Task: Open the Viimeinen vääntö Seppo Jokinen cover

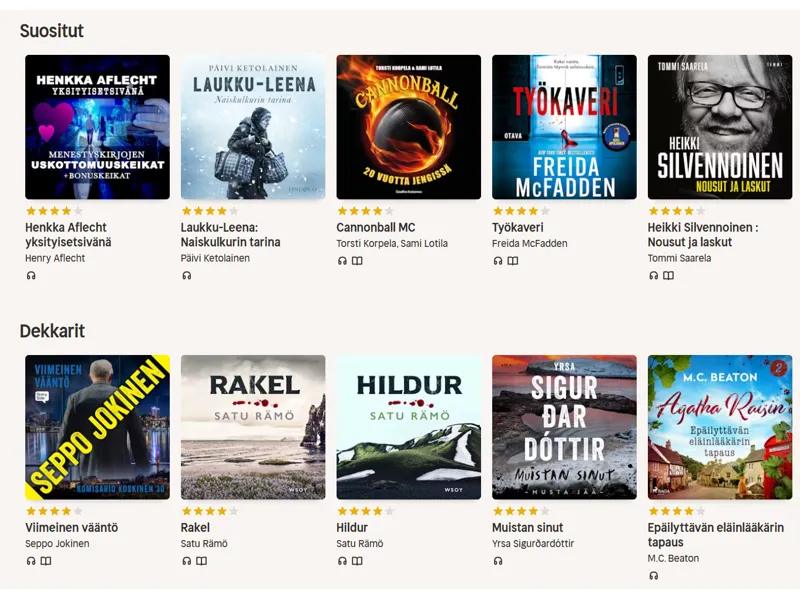Action: [x=97, y=427]
